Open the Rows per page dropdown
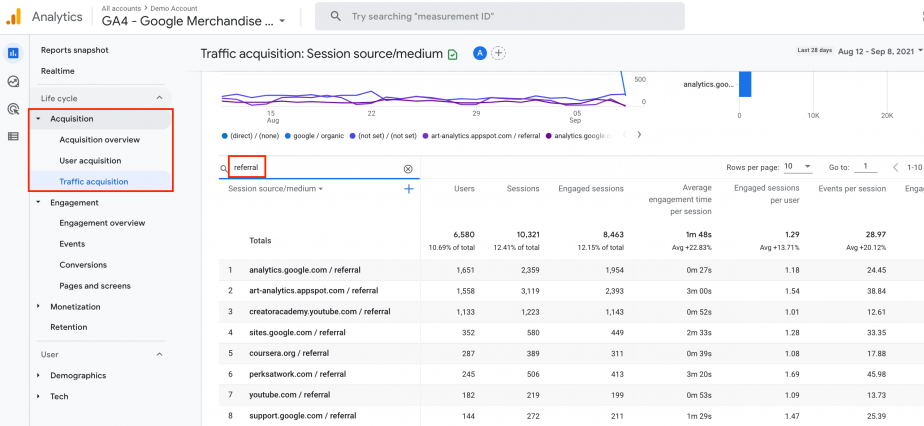 point(798,167)
